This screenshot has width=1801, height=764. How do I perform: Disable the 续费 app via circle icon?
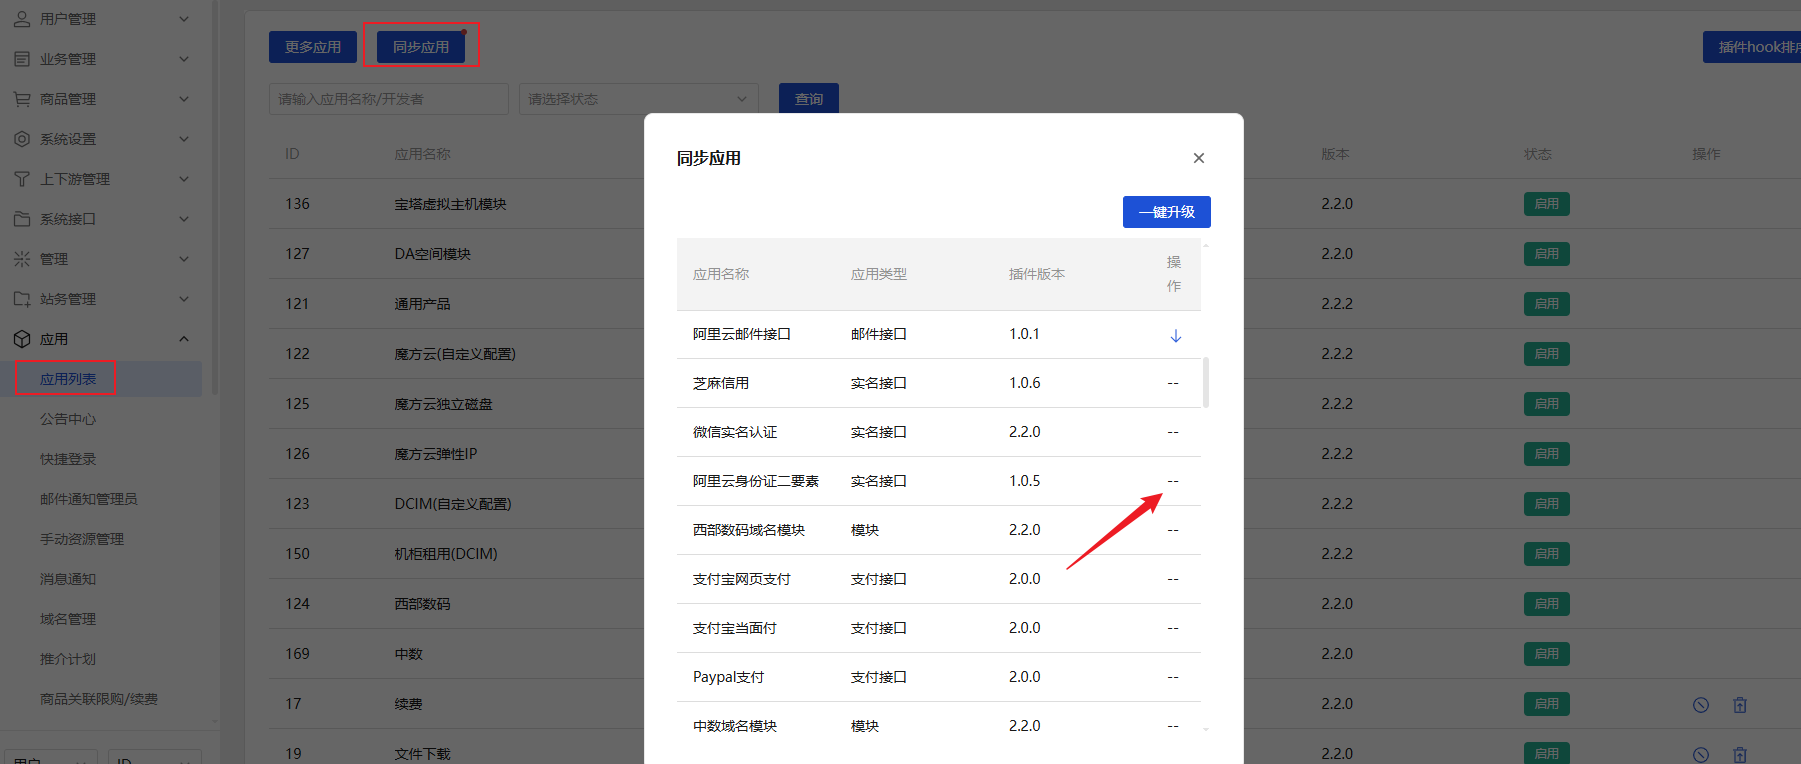(1700, 705)
